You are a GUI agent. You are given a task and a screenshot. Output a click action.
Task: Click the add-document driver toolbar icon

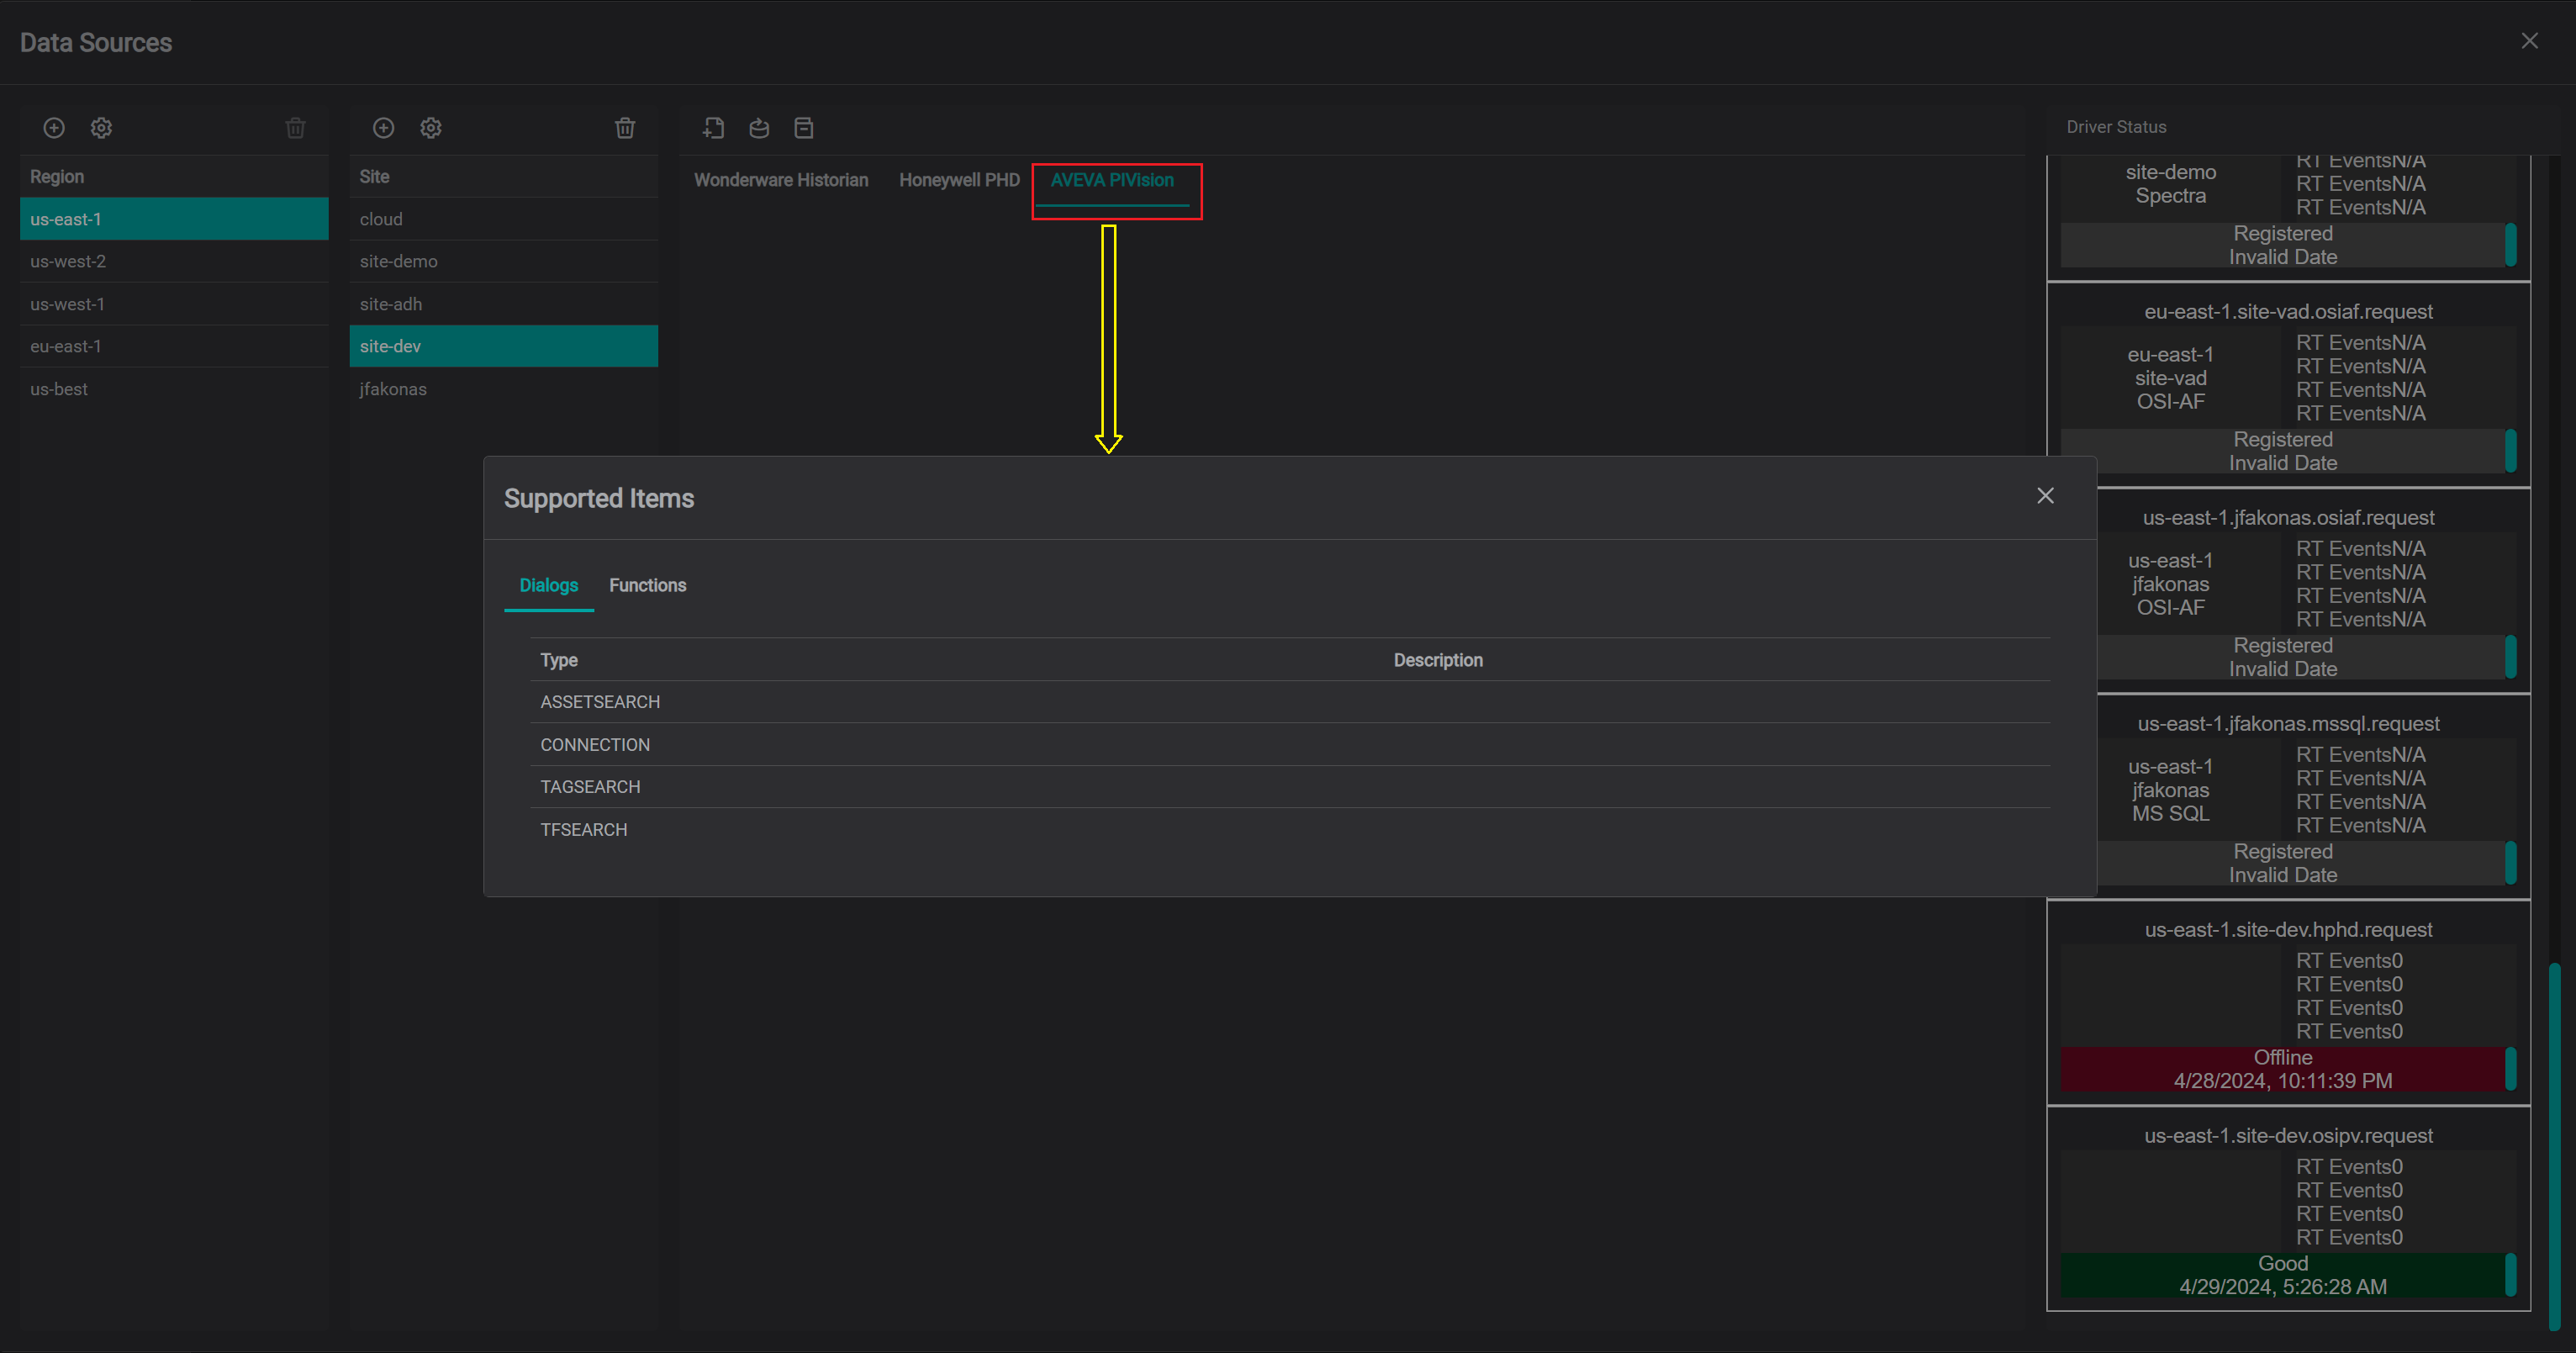[x=713, y=128]
